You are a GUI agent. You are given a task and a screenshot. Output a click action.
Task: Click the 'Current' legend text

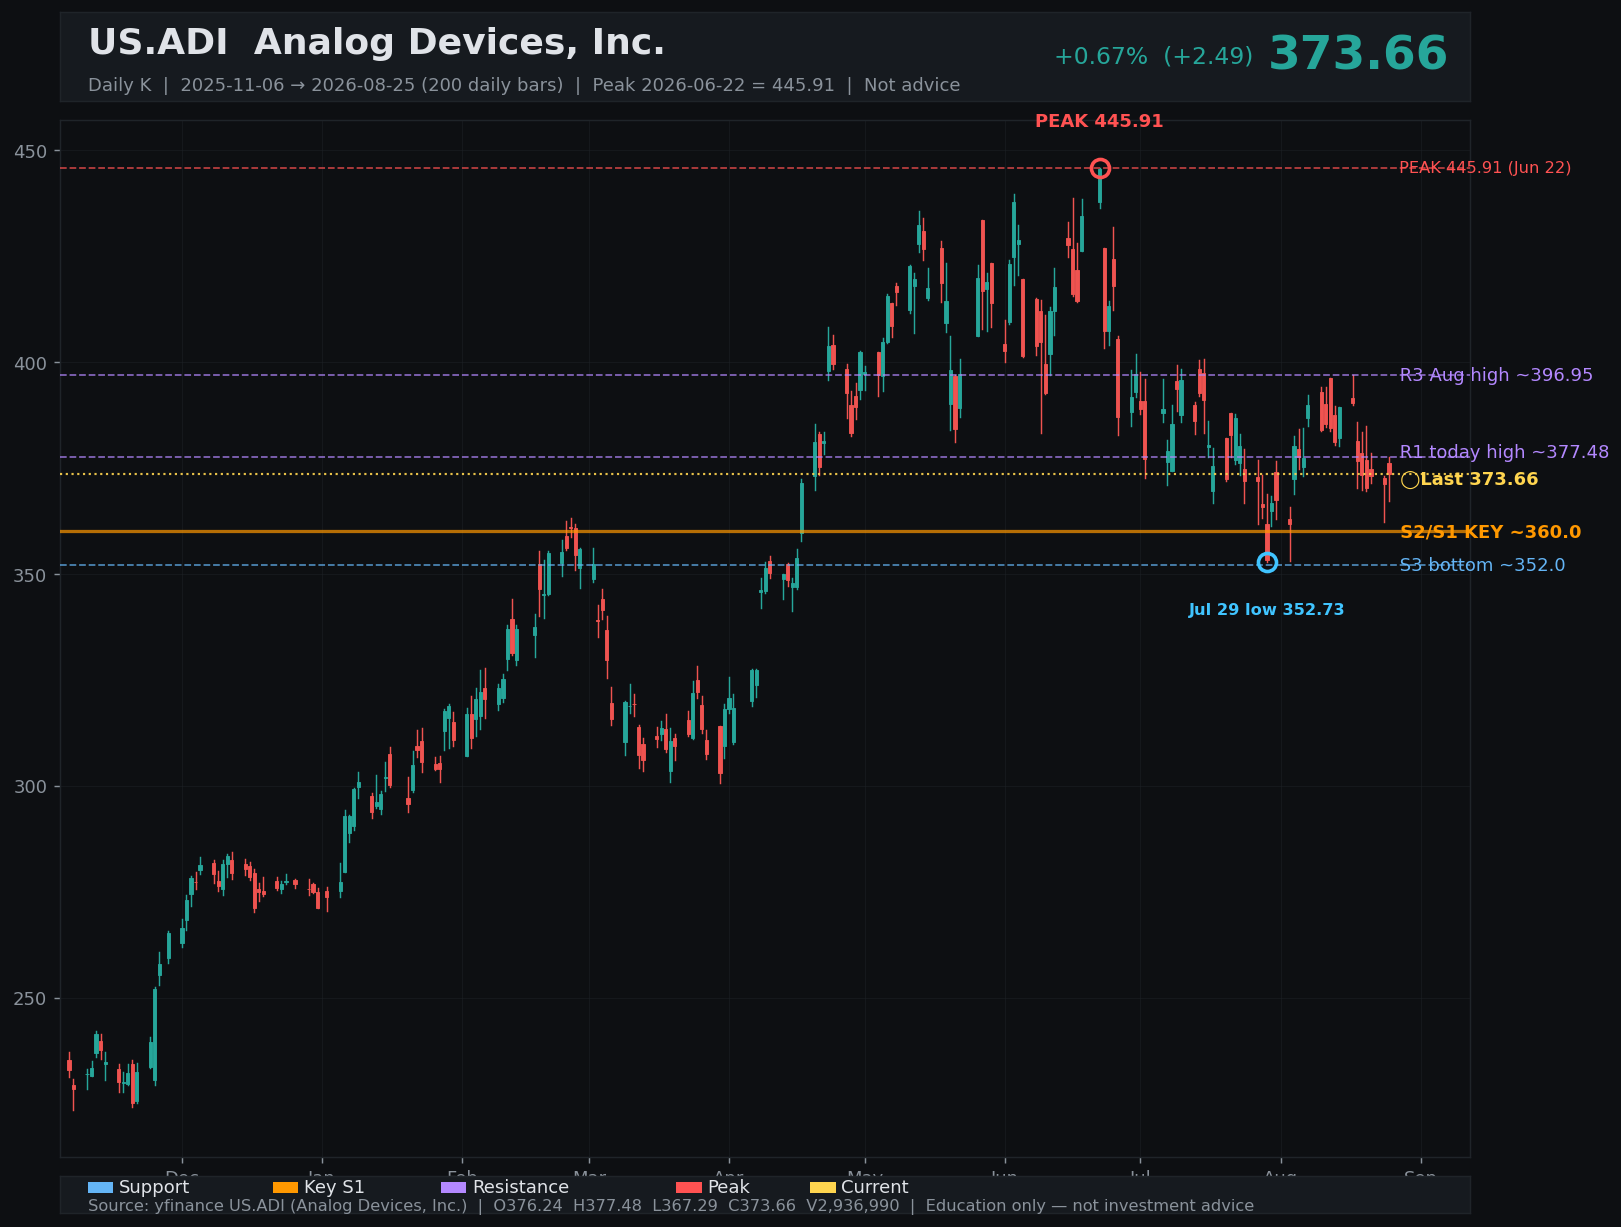875,1187
